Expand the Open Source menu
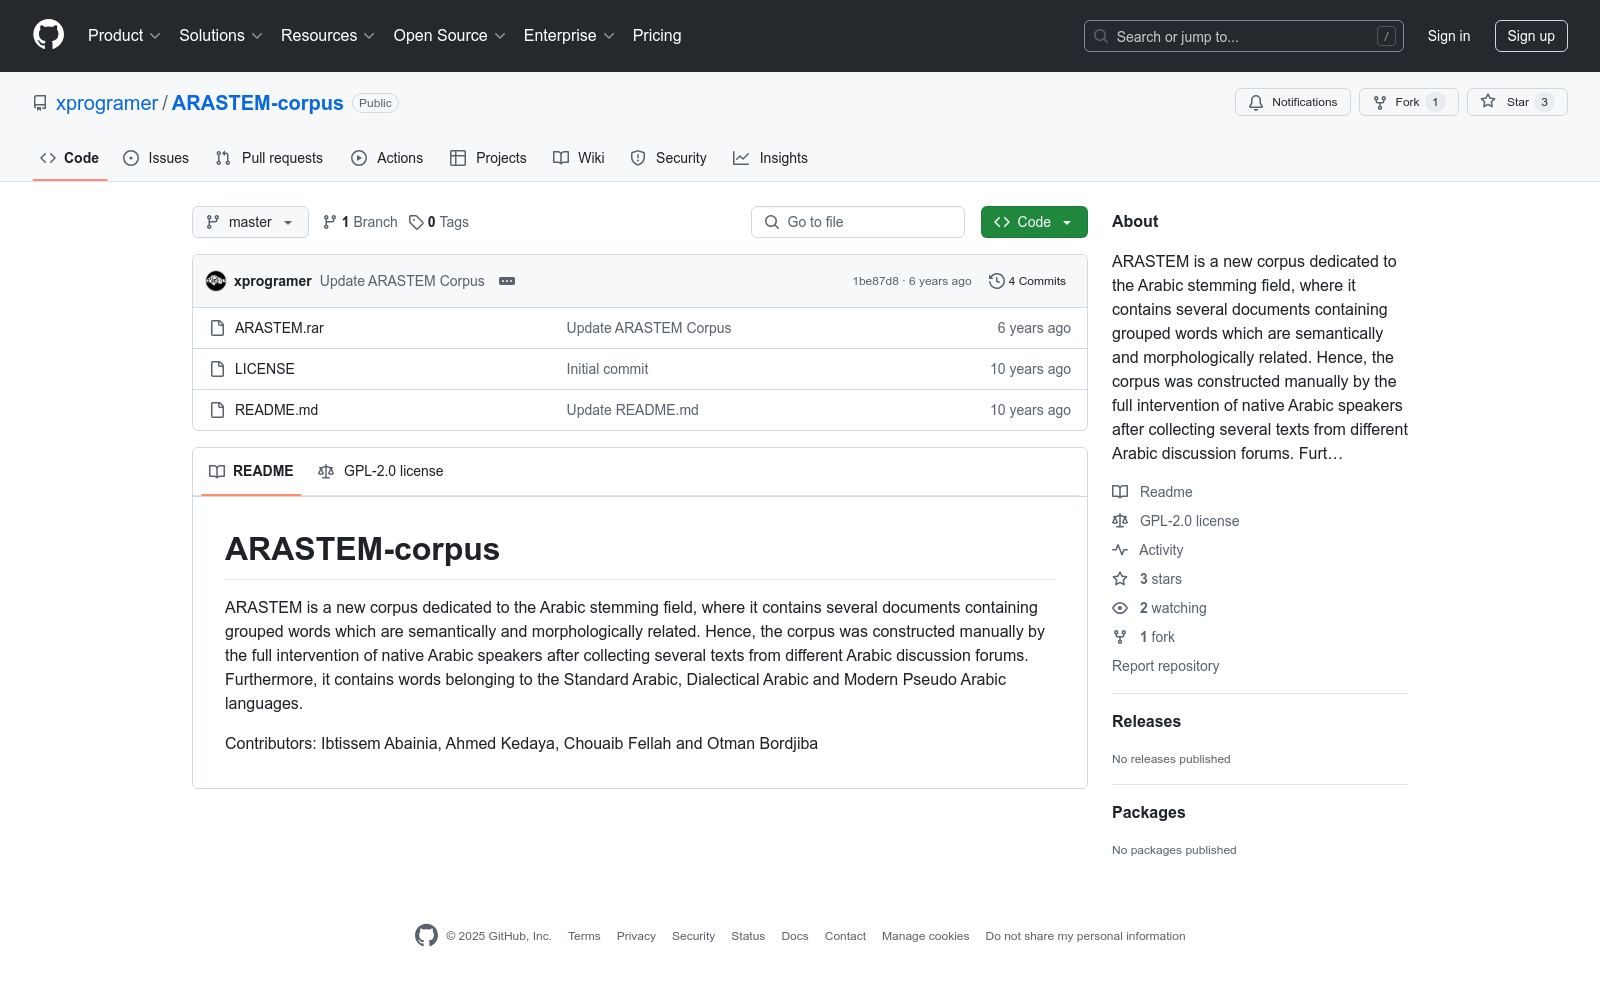Screen dimensions: 1600x1000 (x=449, y=36)
